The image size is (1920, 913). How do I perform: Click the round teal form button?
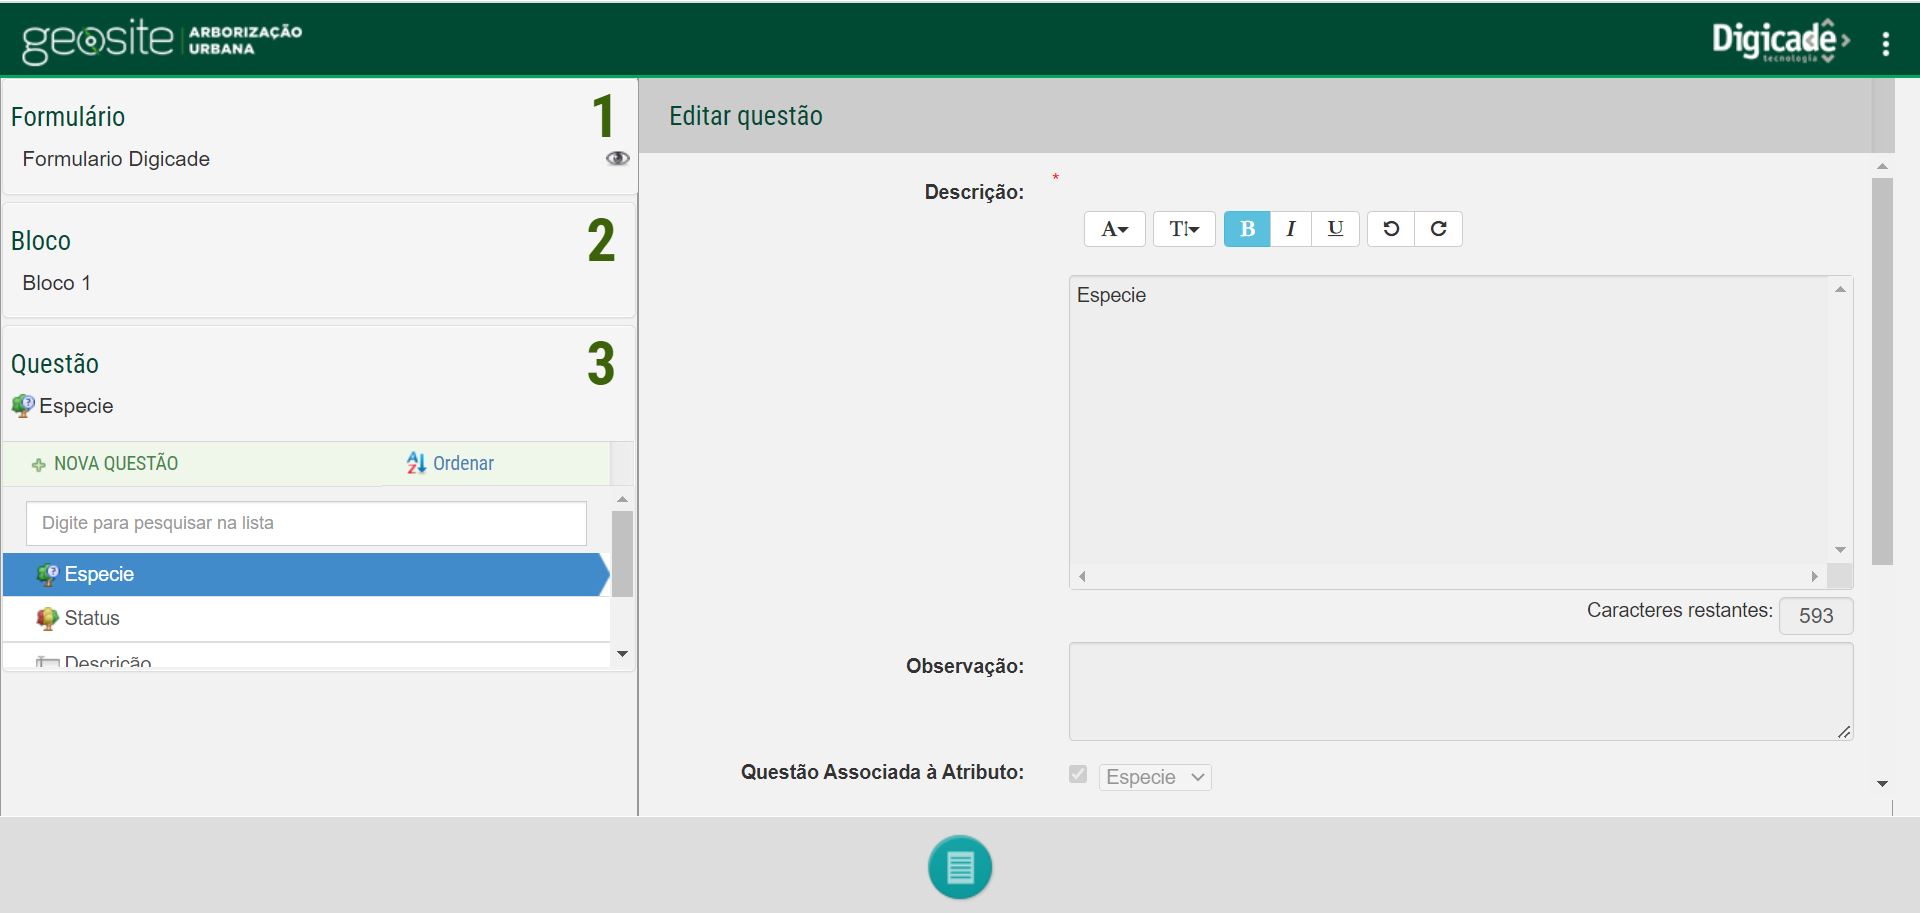960,867
